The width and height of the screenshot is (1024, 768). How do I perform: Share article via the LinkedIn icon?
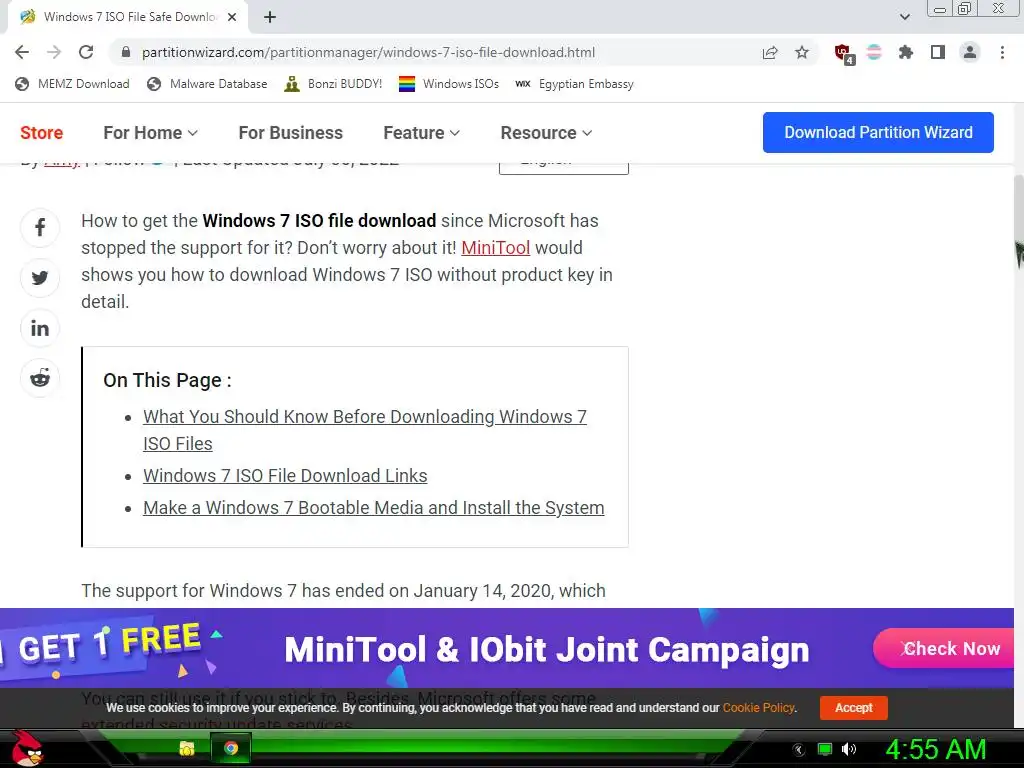(40, 328)
